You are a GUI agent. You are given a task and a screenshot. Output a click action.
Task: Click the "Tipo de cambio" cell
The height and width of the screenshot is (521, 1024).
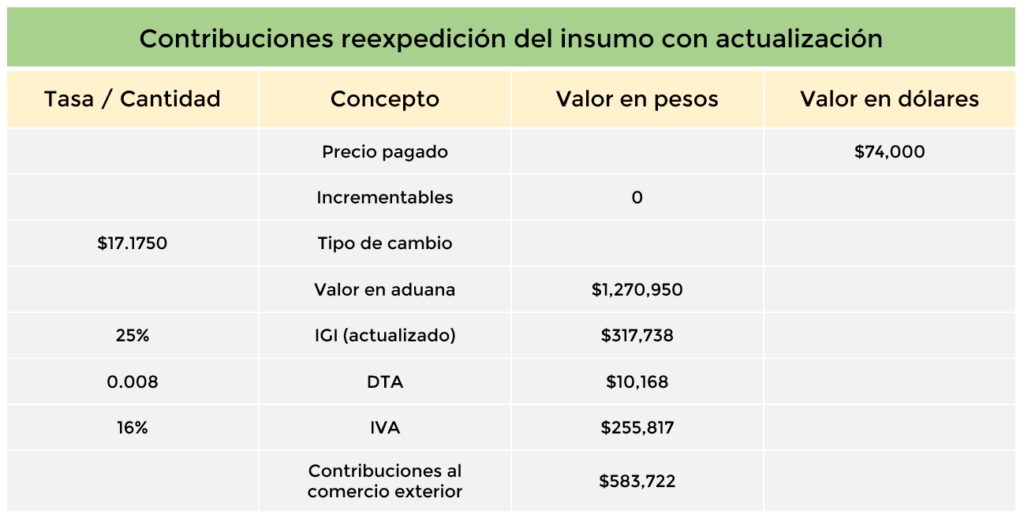pyautogui.click(x=385, y=244)
